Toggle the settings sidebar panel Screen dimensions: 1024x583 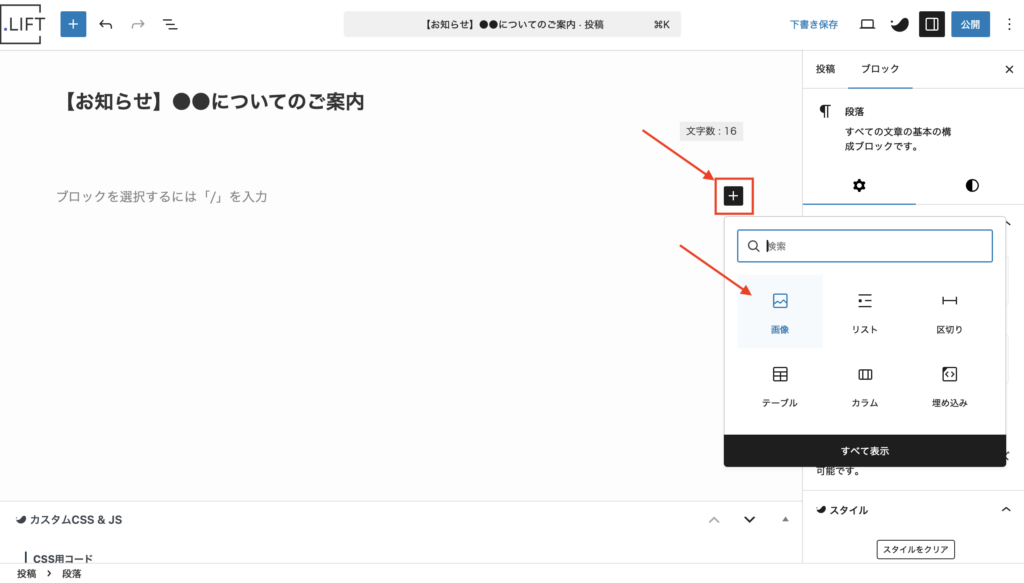click(x=931, y=24)
